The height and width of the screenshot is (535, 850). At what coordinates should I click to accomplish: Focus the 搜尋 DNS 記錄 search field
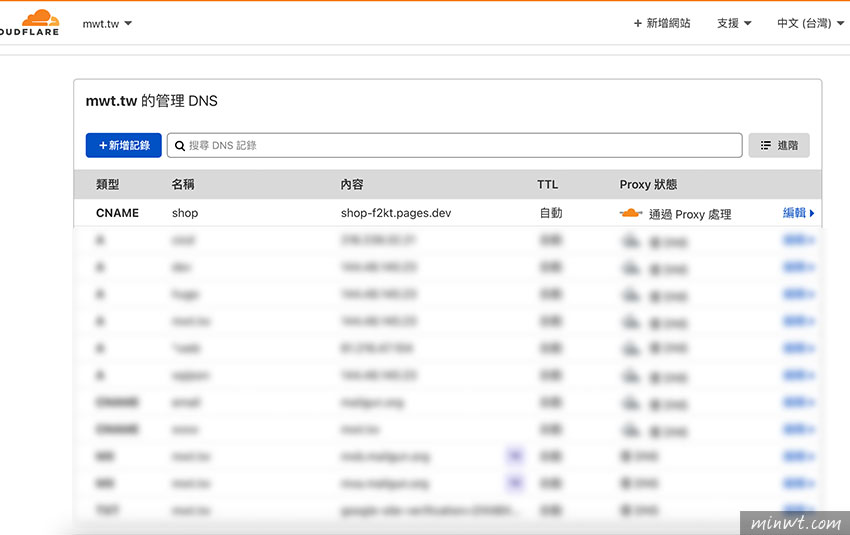(454, 145)
